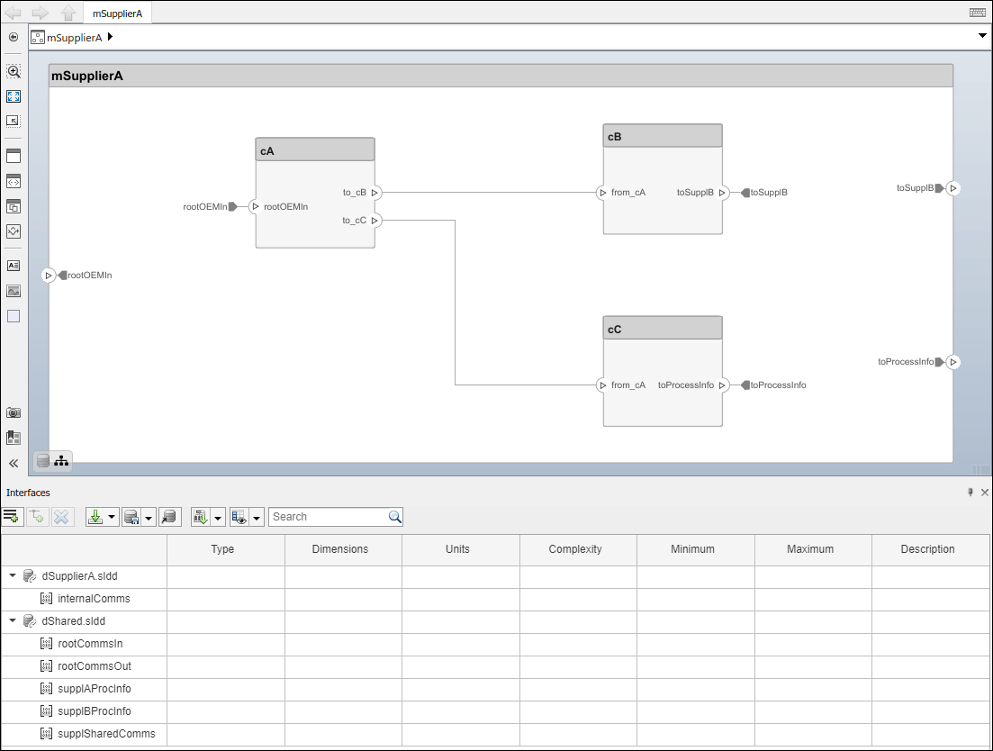
Task: Click the camera icon in the left palette
Action: (13, 412)
